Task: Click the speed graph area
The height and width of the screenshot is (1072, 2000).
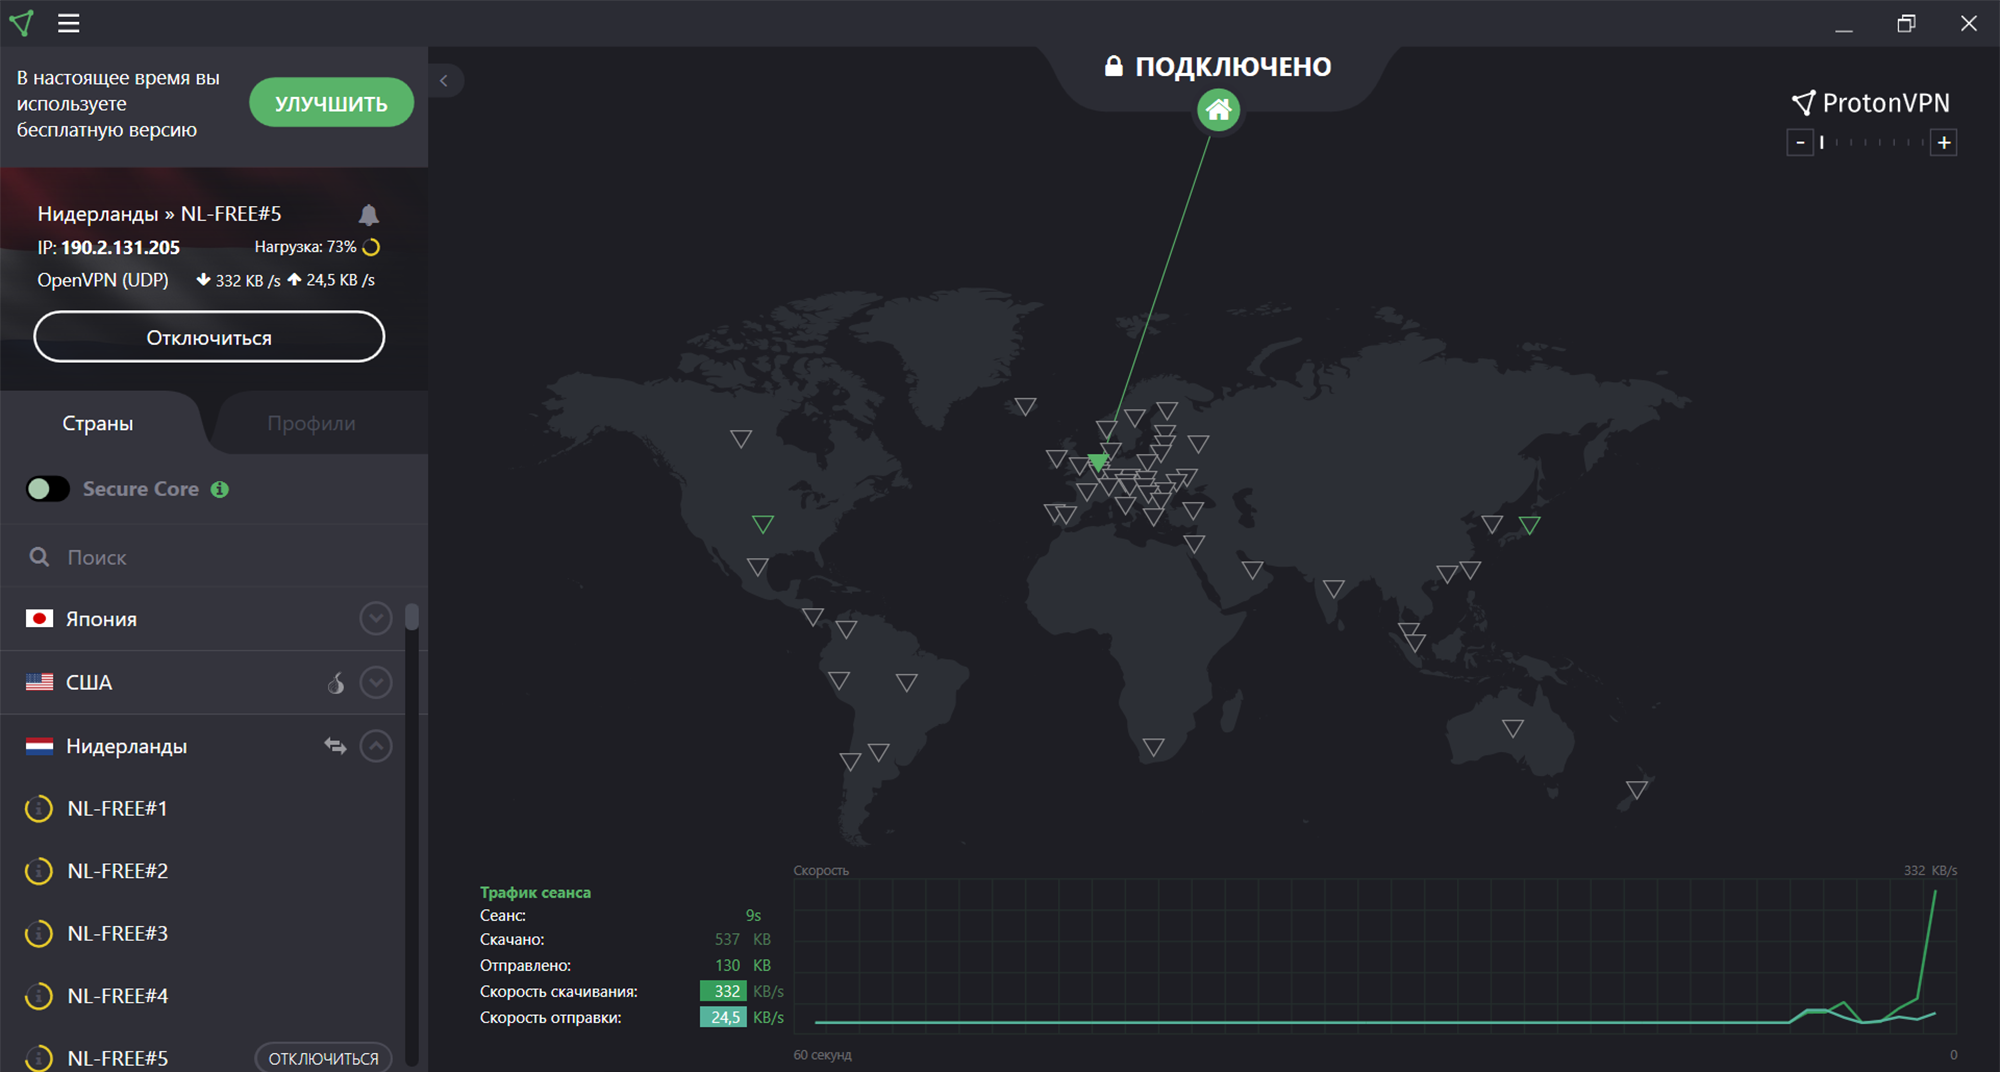Action: point(1374,956)
